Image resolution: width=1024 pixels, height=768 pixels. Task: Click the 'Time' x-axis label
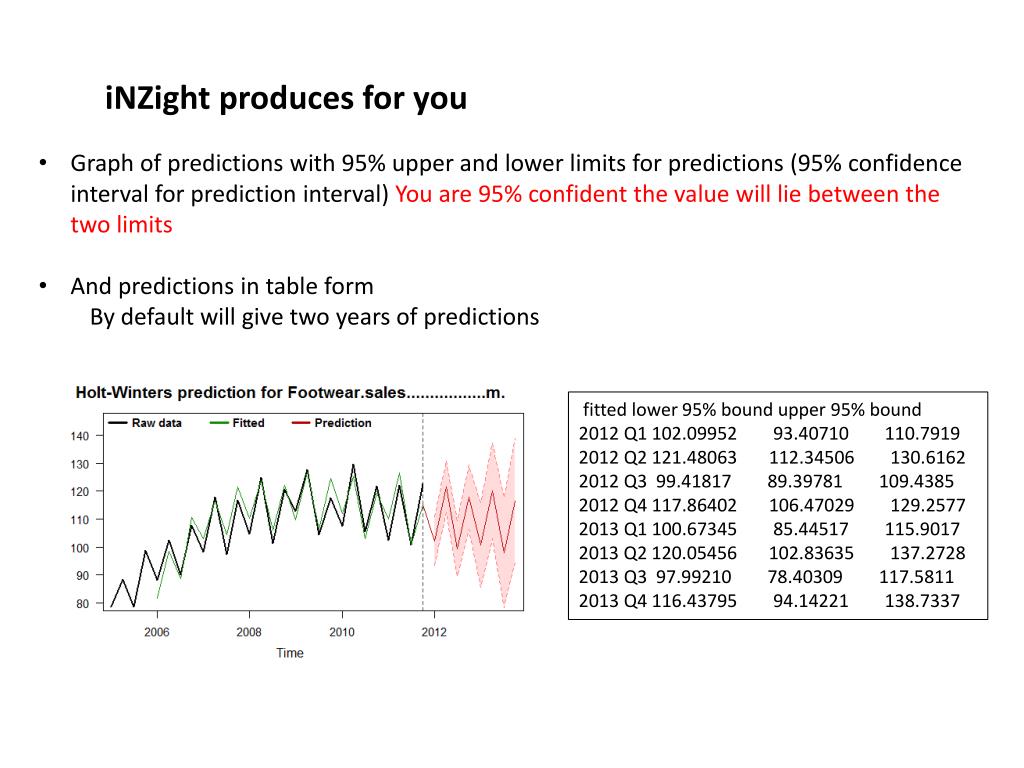click(x=290, y=652)
